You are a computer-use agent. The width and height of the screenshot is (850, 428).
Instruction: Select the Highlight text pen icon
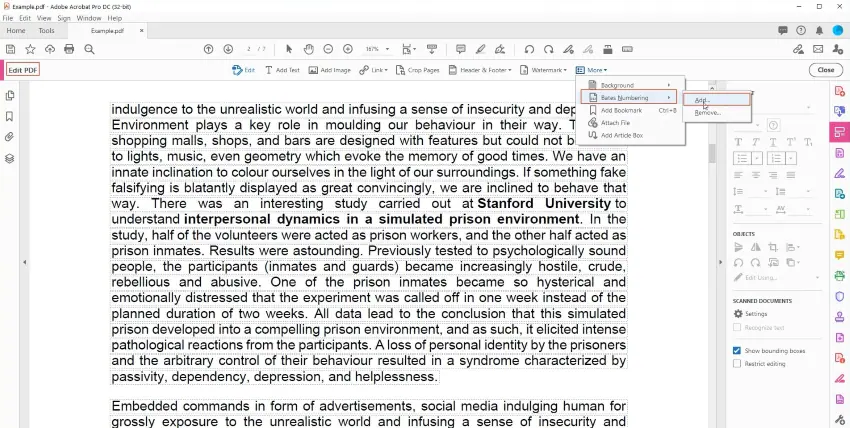tap(480, 49)
